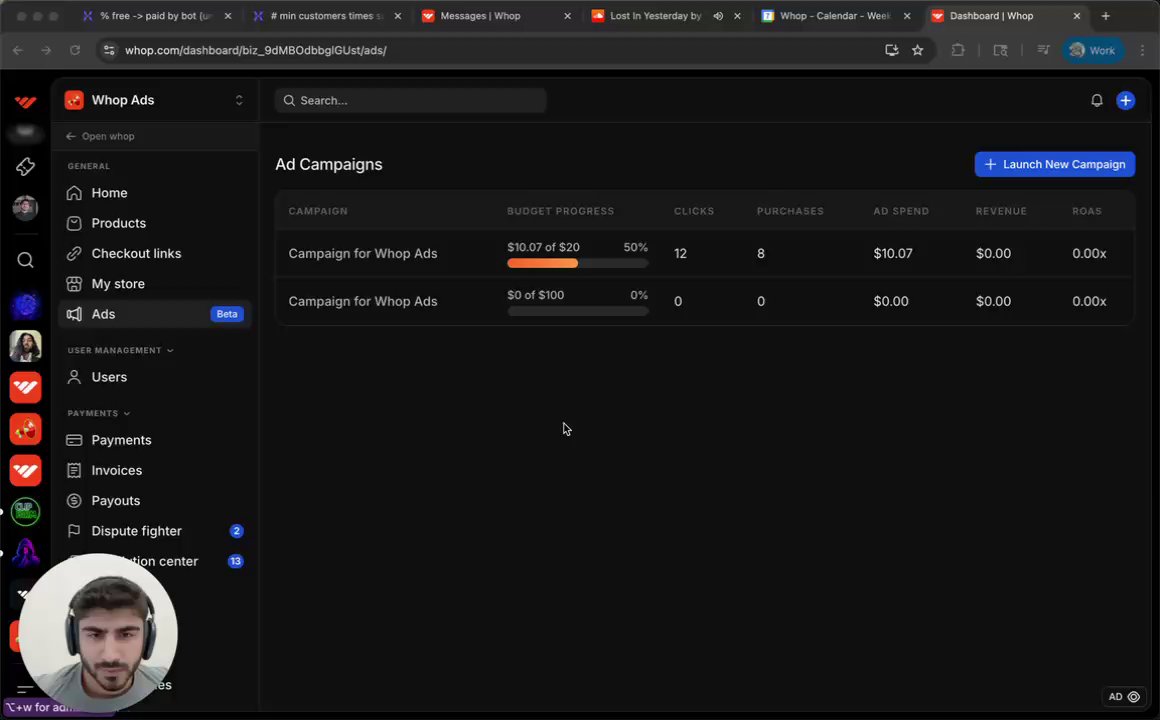Open new browser tab plus button
The image size is (1160, 720).
coord(1105,16)
